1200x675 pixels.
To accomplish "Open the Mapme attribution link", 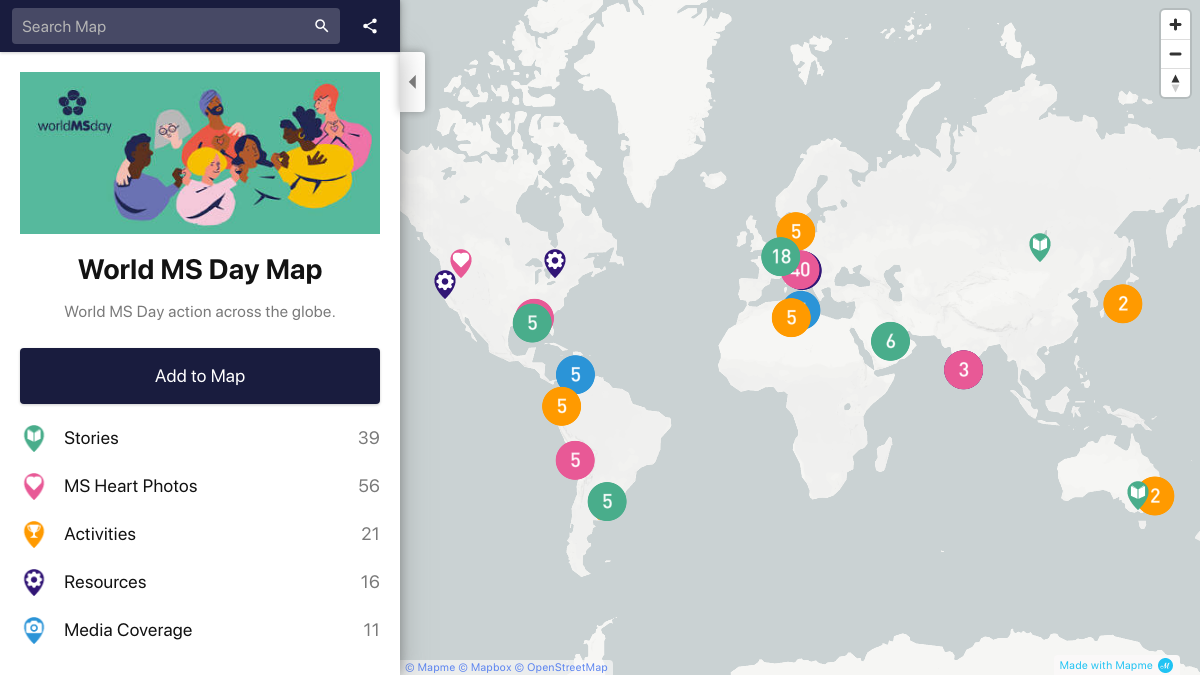I will click(x=430, y=667).
